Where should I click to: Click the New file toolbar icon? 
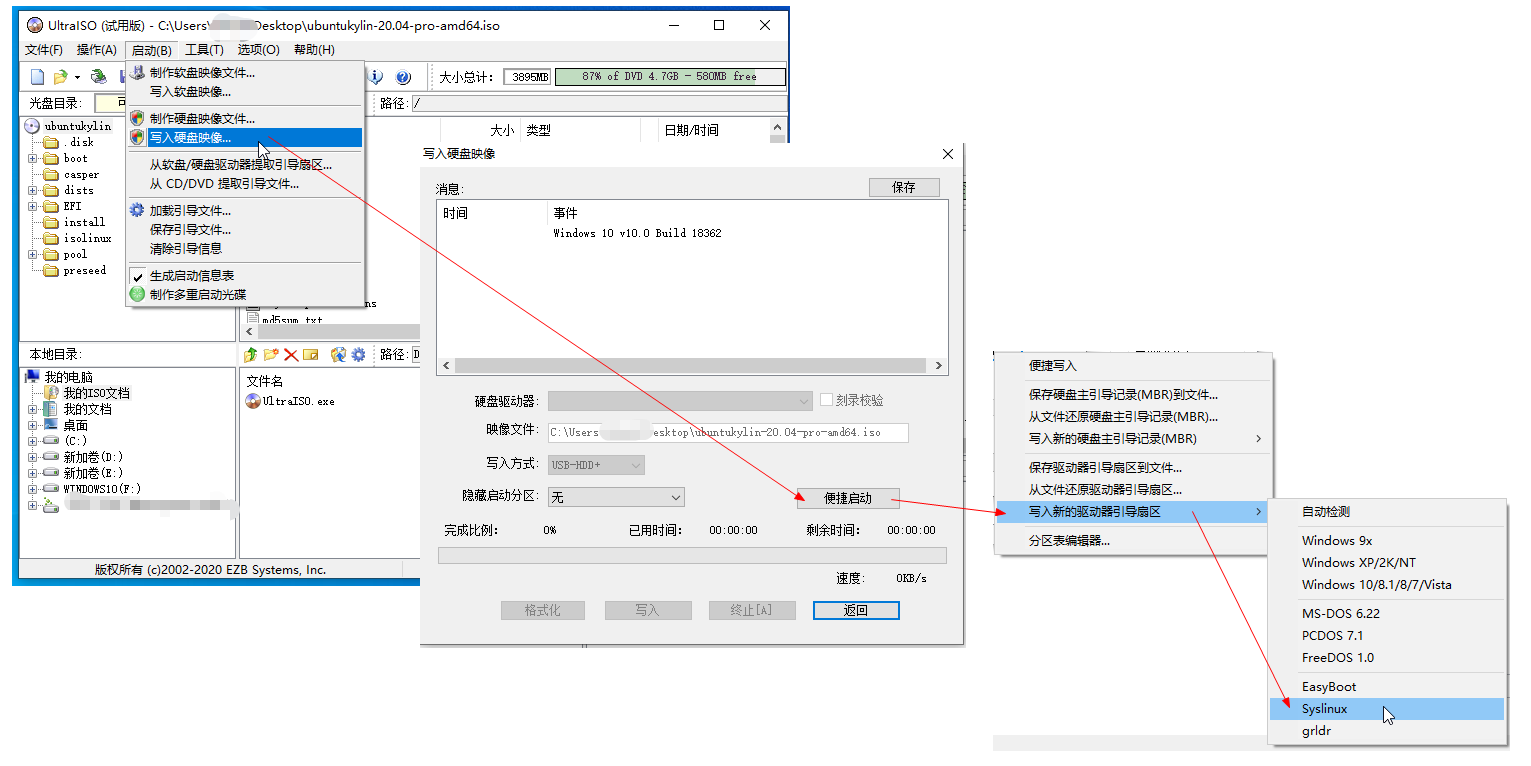[37, 77]
